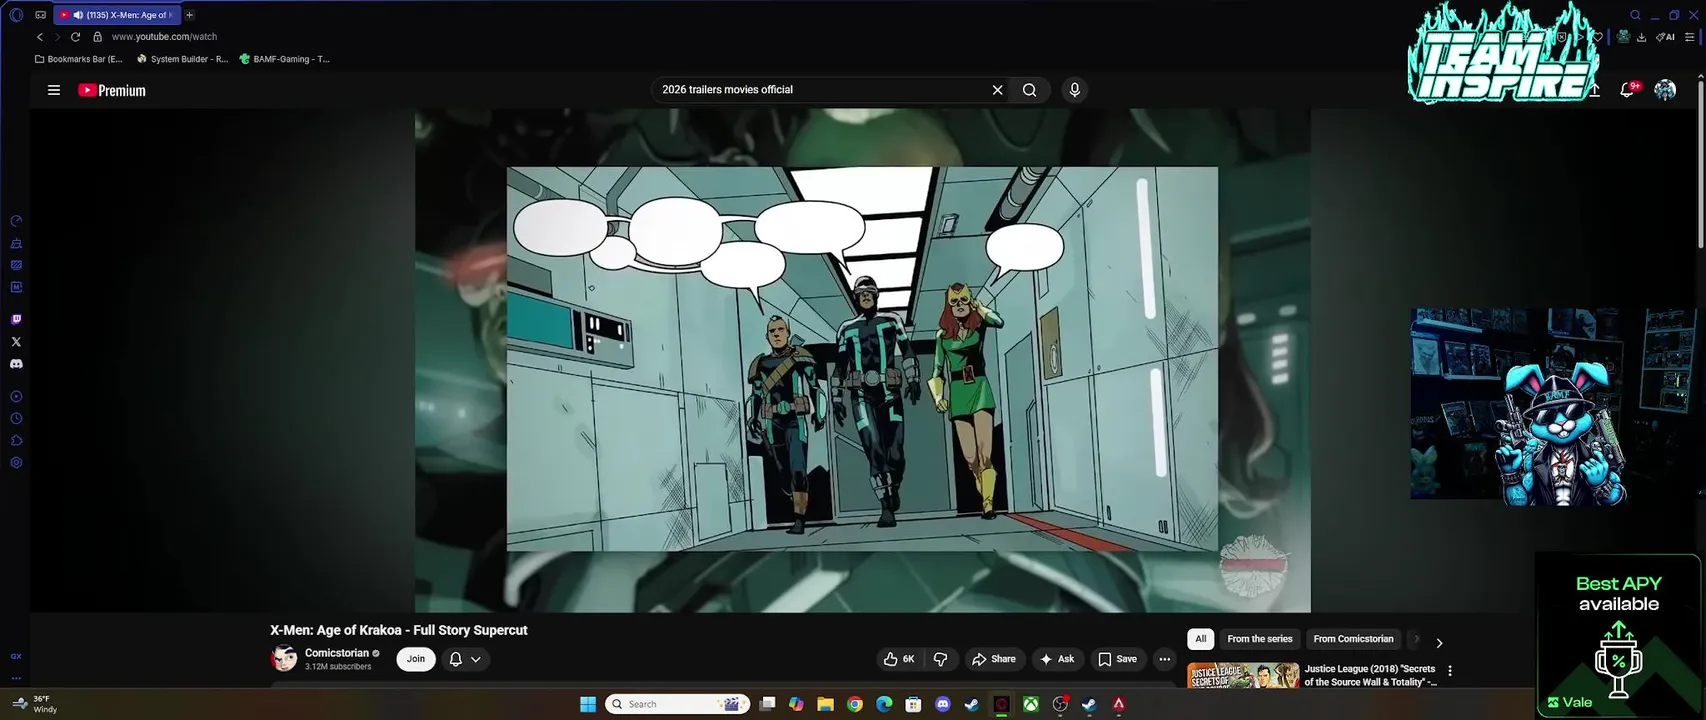Open a new tab with plus icon

[x=189, y=15]
